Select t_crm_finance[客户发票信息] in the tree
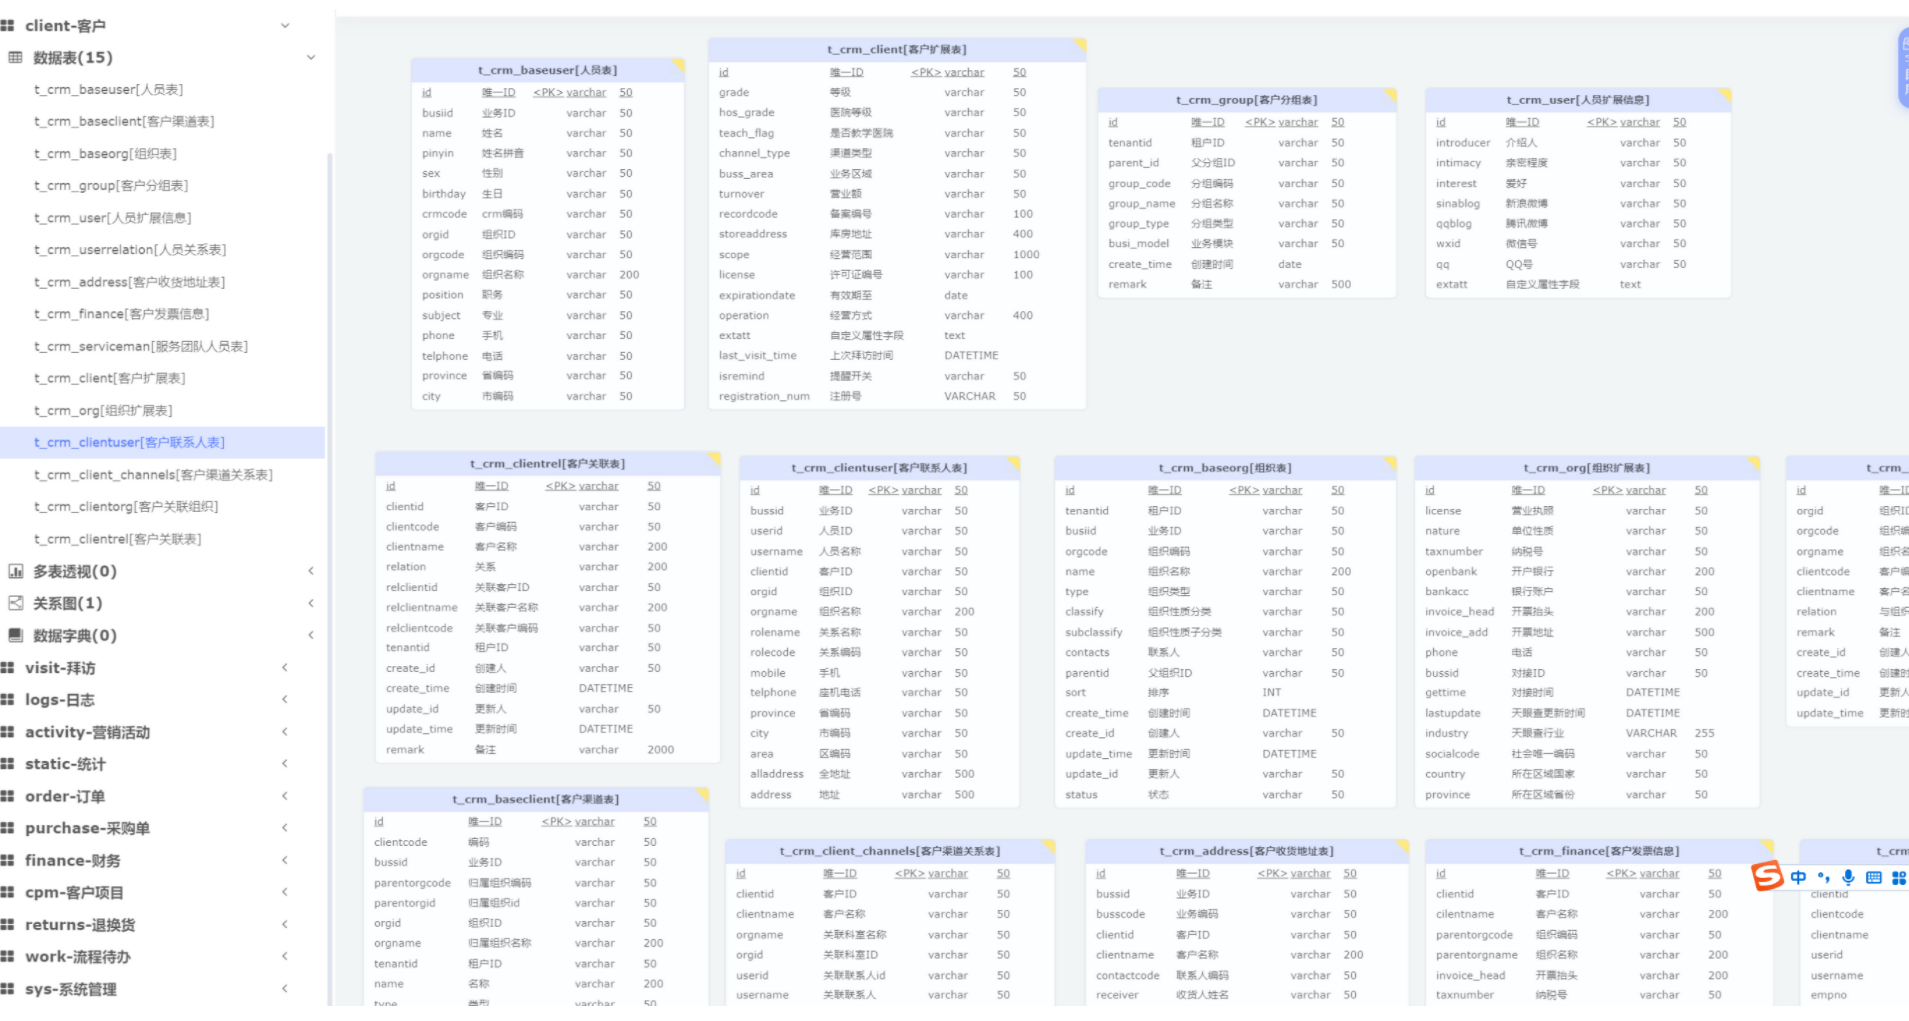 coord(121,314)
